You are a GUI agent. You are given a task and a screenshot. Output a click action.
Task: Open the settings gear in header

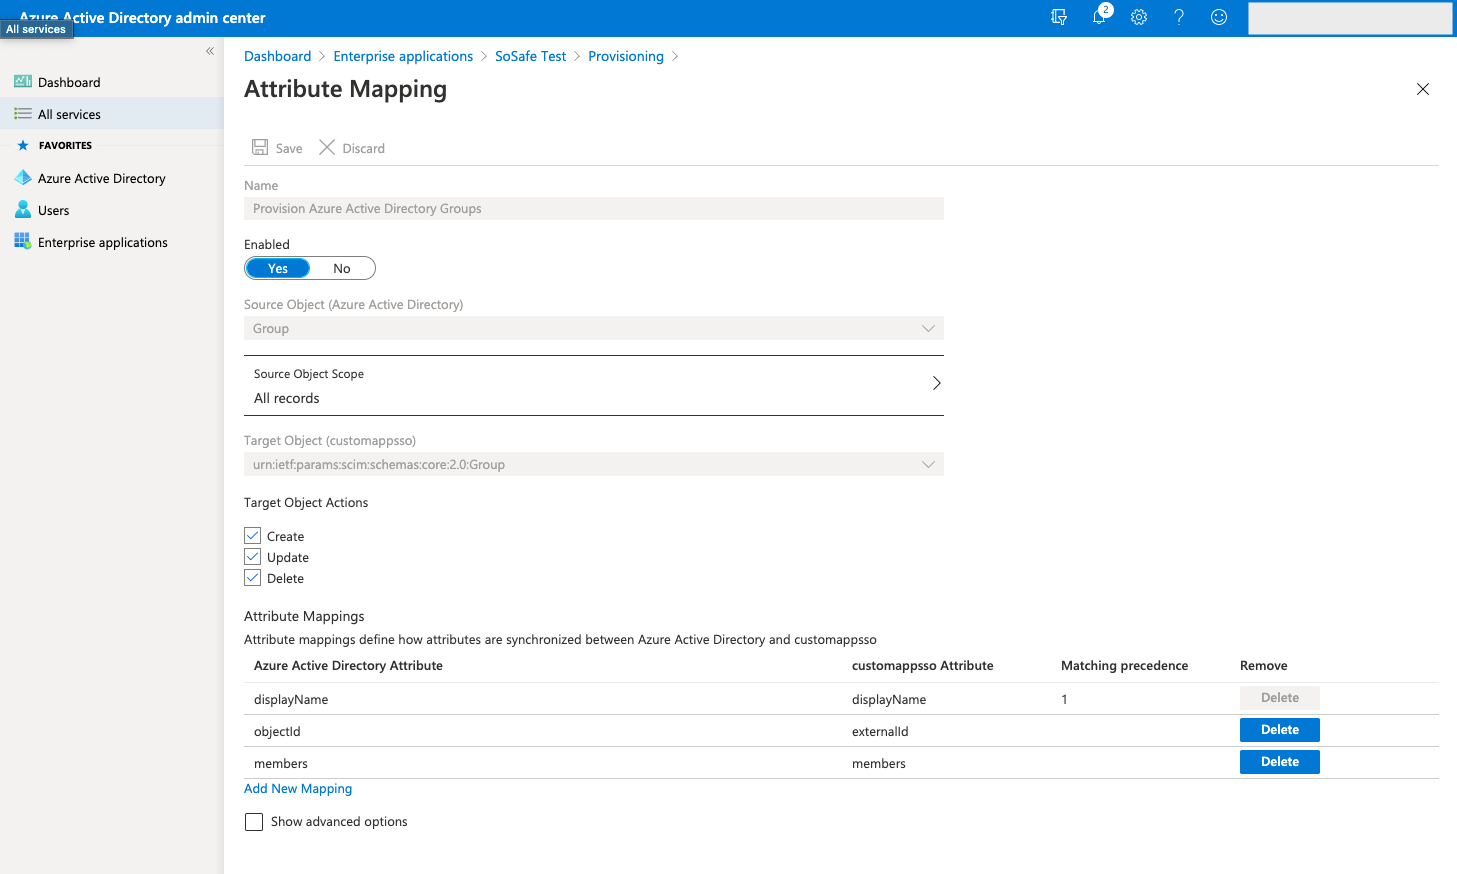point(1139,17)
